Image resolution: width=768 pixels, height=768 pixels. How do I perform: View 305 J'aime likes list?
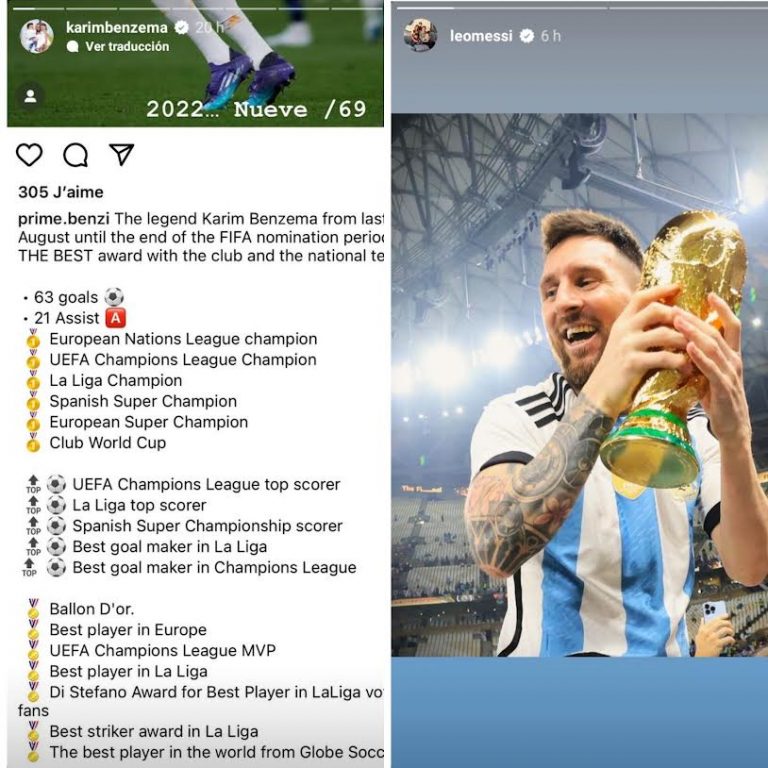[x=61, y=192]
